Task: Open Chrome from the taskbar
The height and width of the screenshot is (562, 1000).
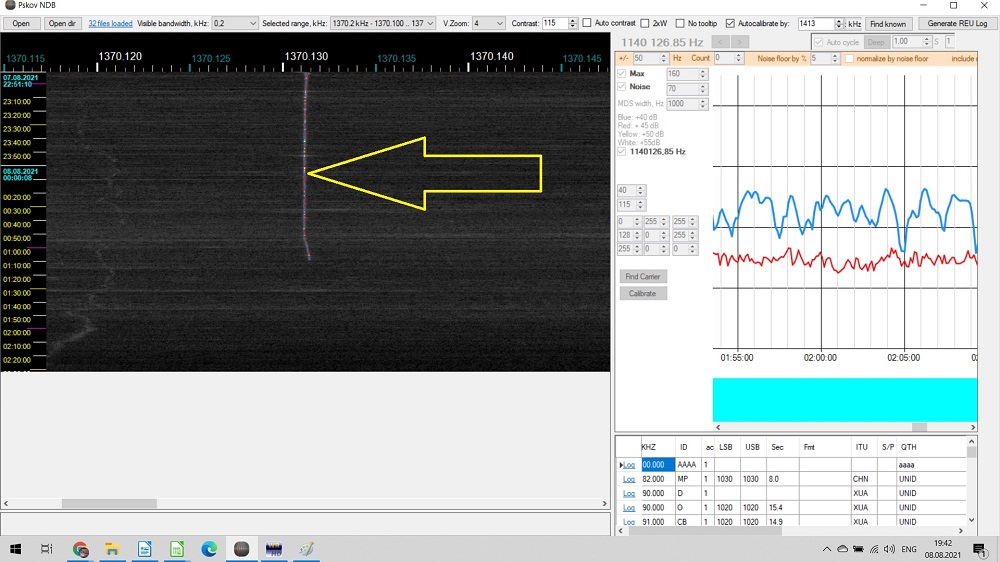Action: 81,549
